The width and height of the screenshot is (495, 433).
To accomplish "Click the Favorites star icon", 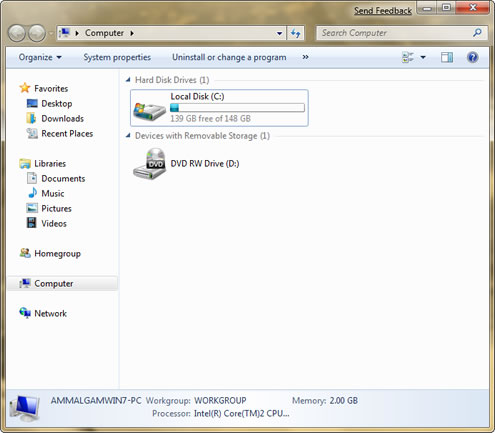I will [25, 88].
